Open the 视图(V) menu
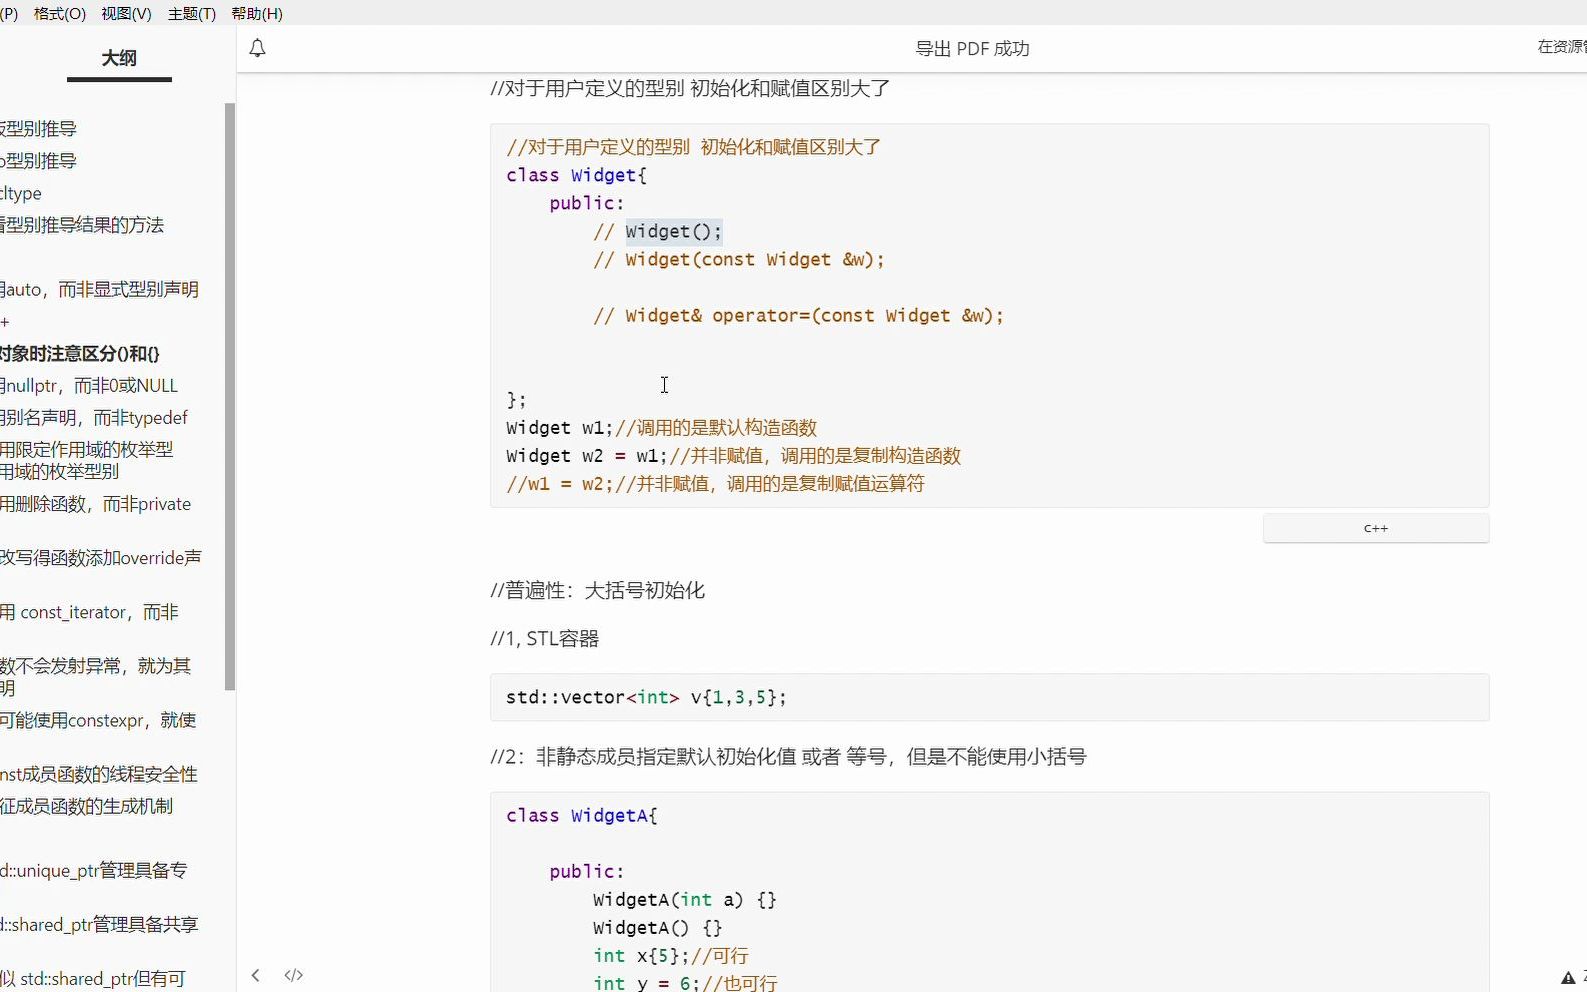Screen dimensions: 1587x992 (x=126, y=13)
